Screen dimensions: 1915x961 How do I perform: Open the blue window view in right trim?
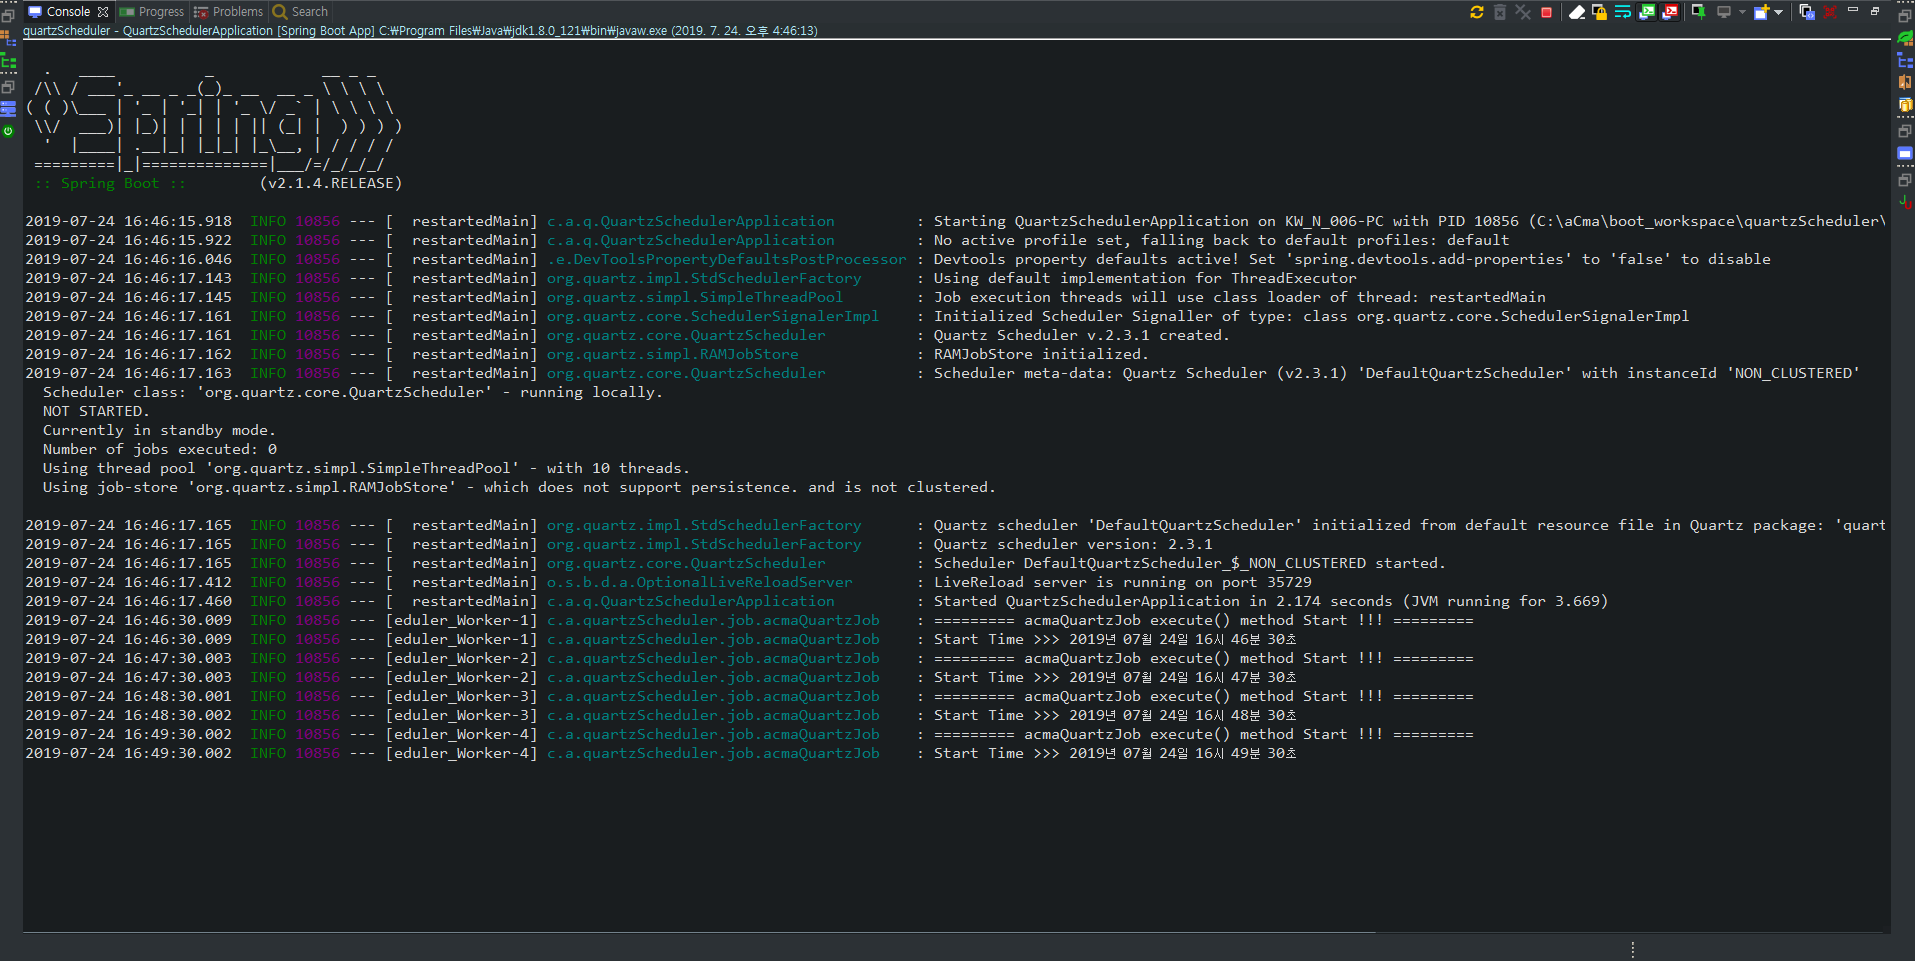click(1905, 154)
